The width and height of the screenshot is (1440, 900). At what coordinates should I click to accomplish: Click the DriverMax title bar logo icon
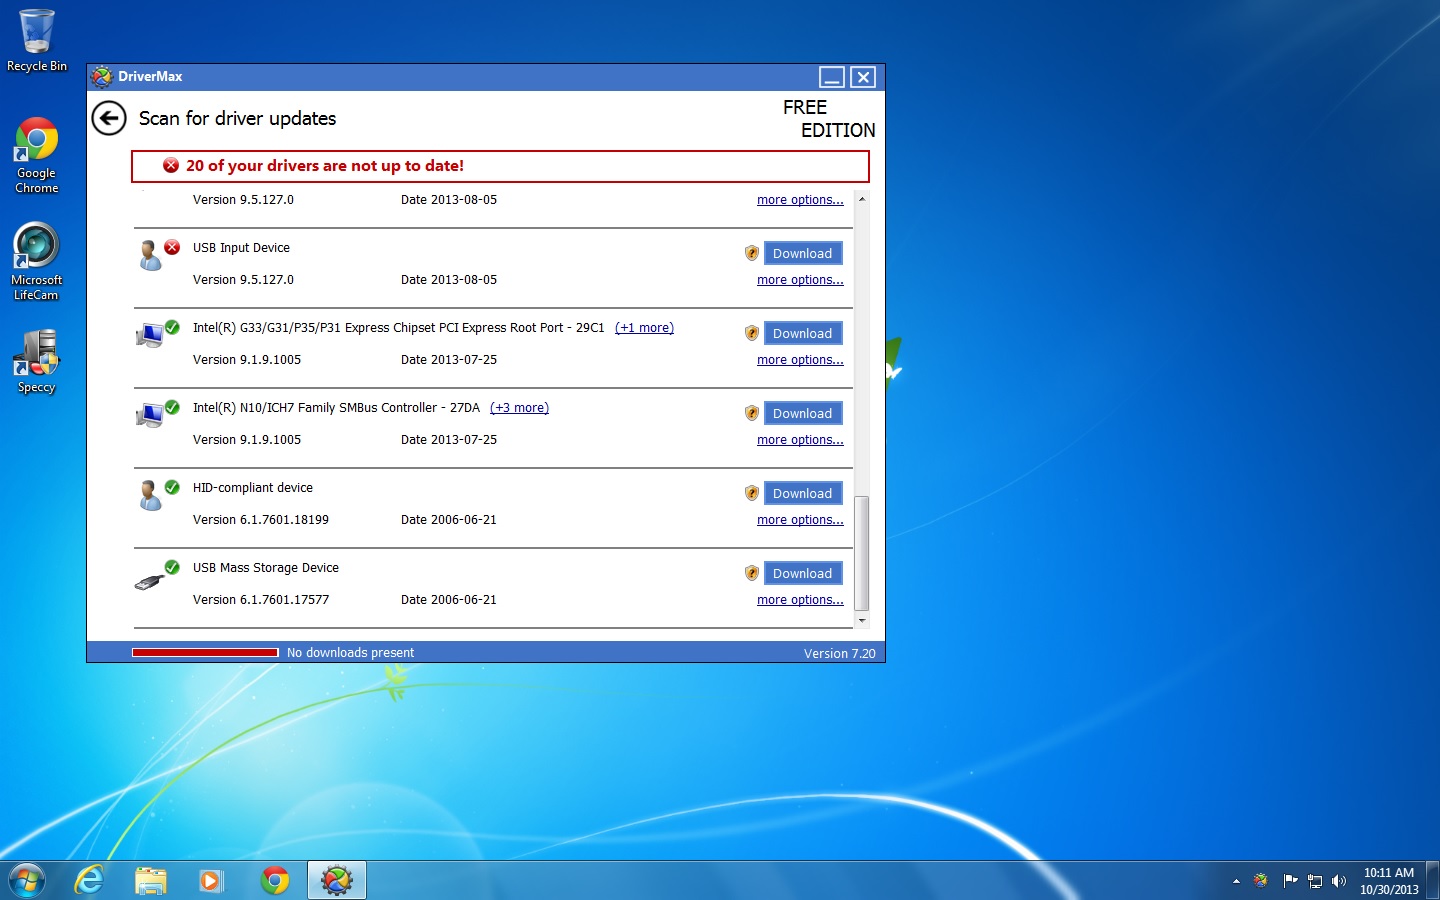101,77
